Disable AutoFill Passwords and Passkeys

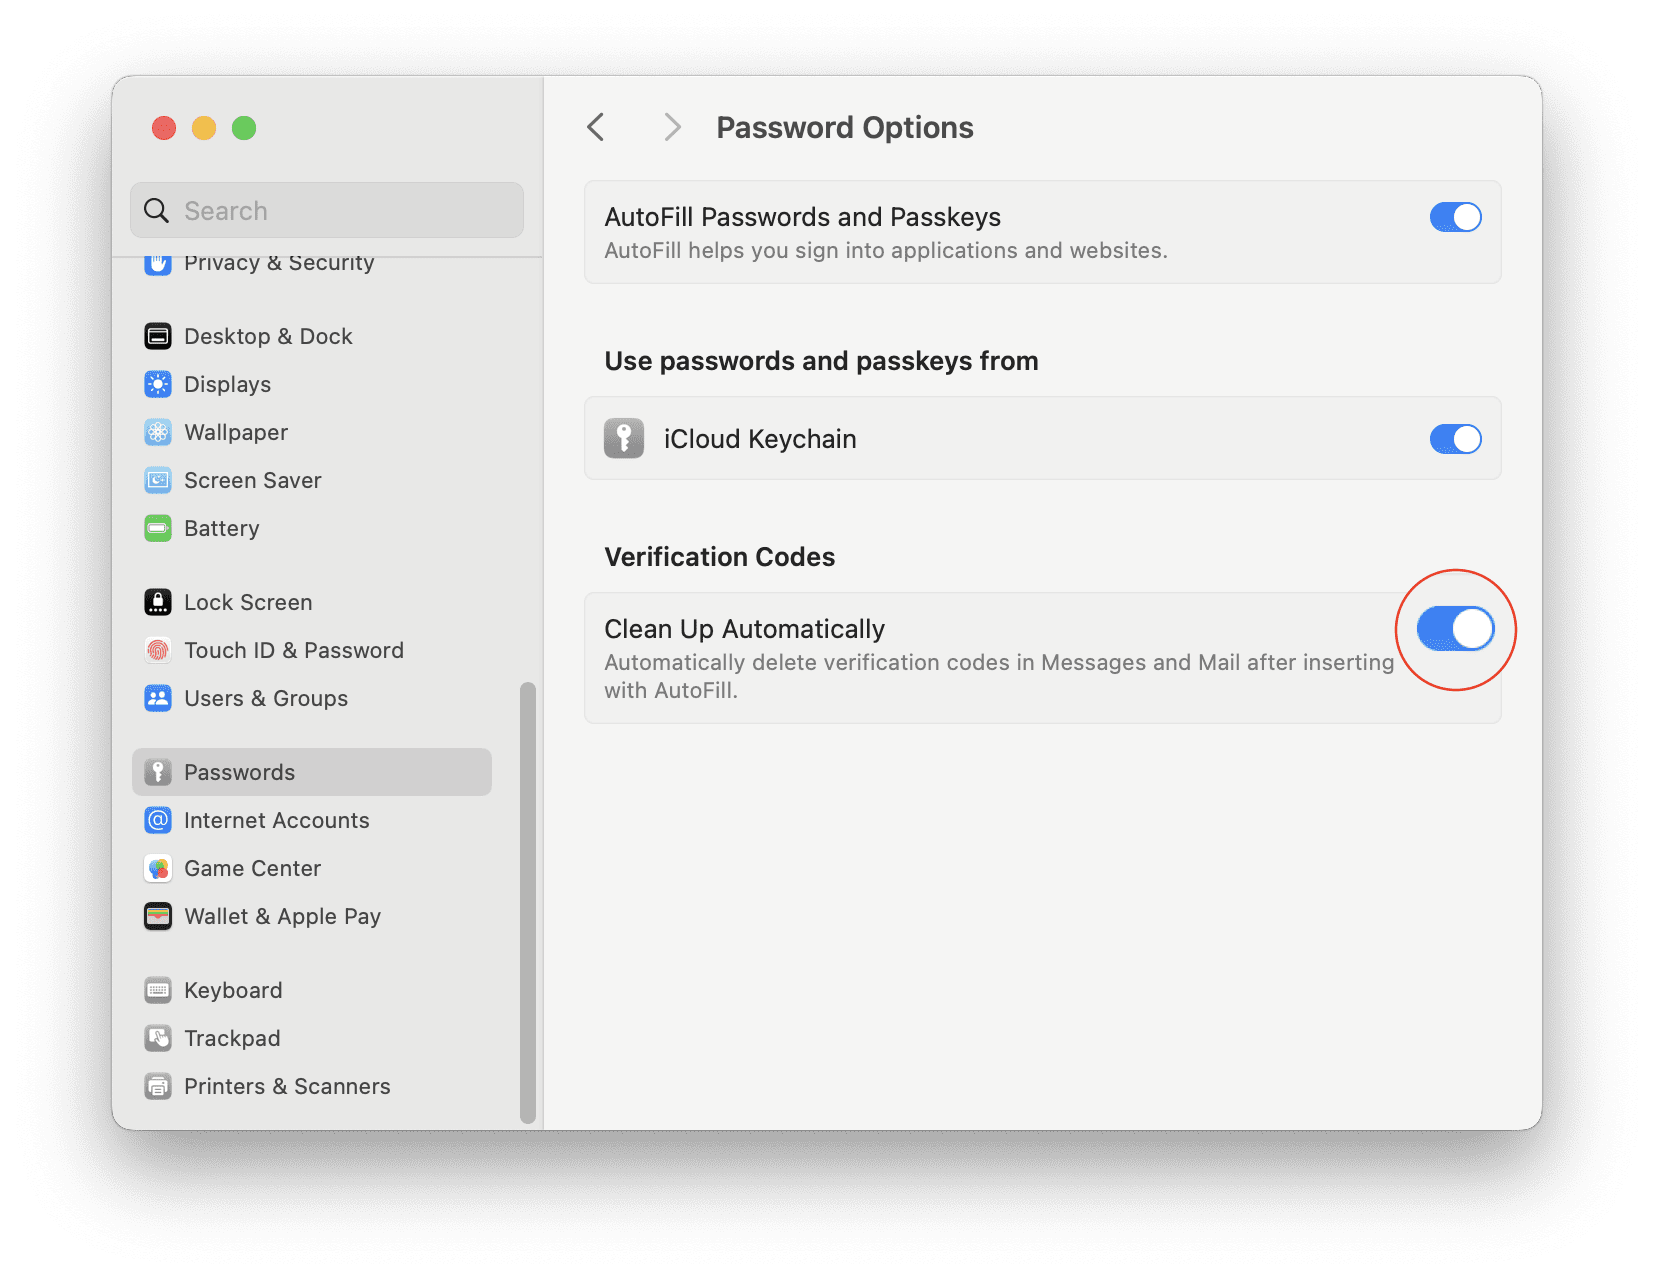click(x=1456, y=216)
